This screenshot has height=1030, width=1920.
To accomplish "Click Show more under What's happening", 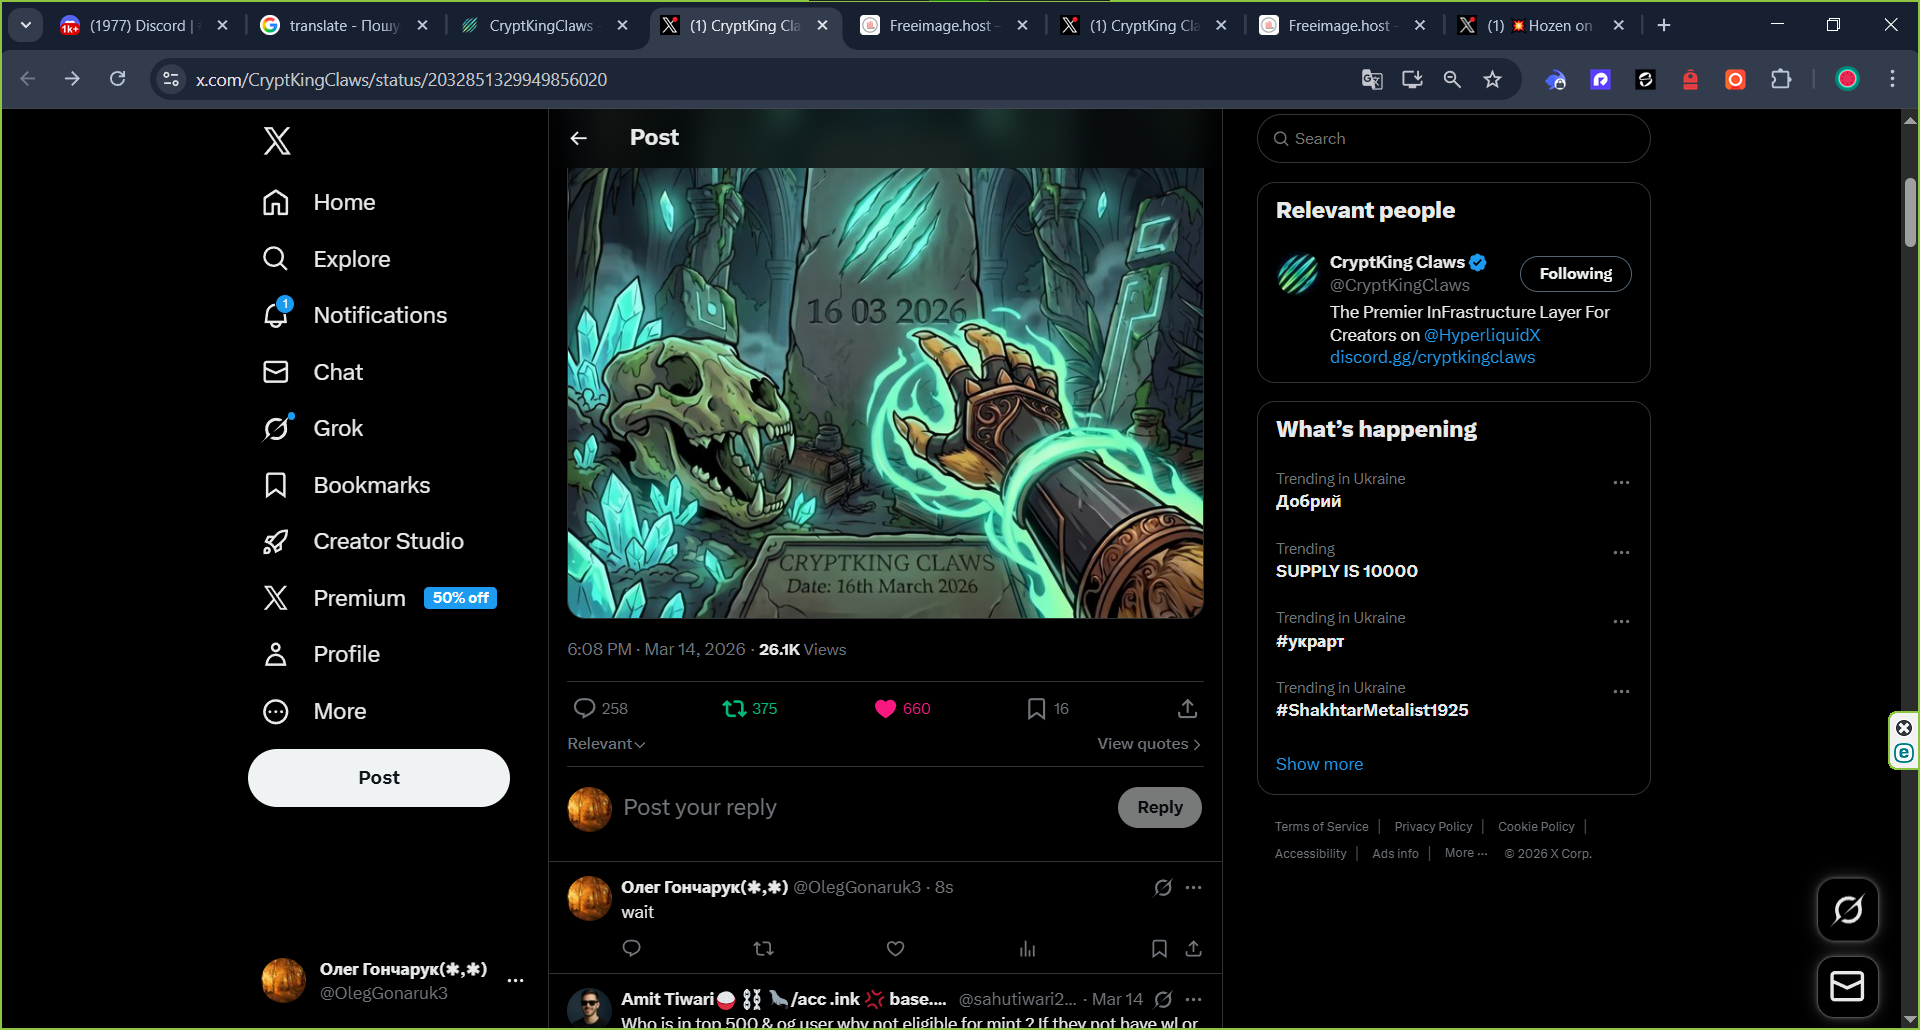I will pos(1319,764).
